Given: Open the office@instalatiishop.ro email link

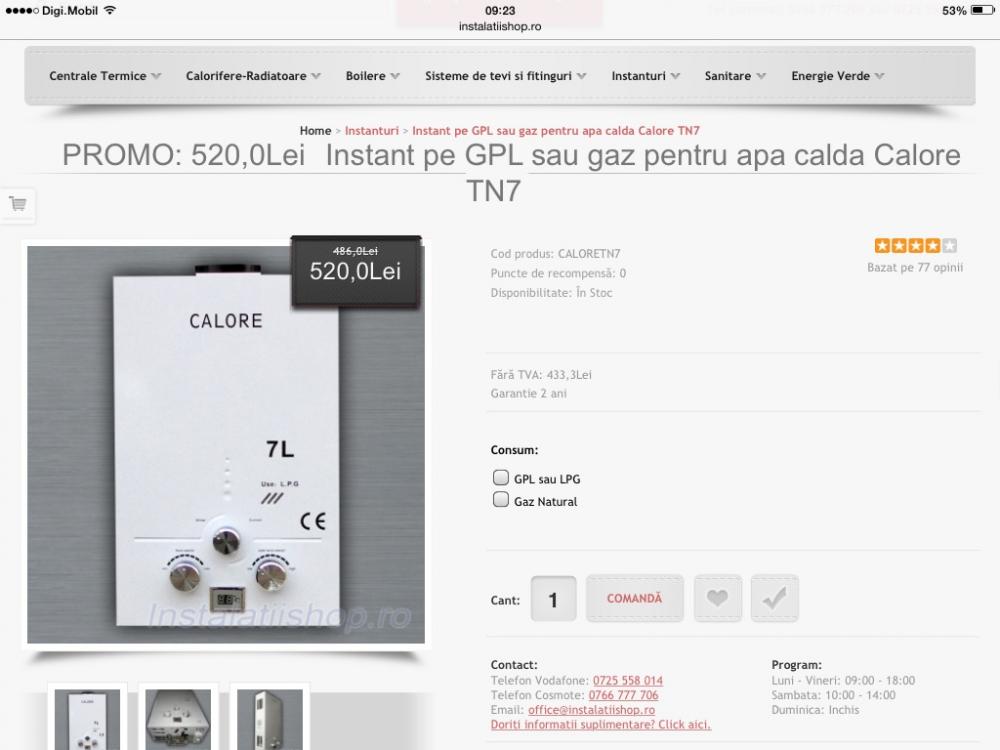Looking at the screenshot, I should click(591, 710).
